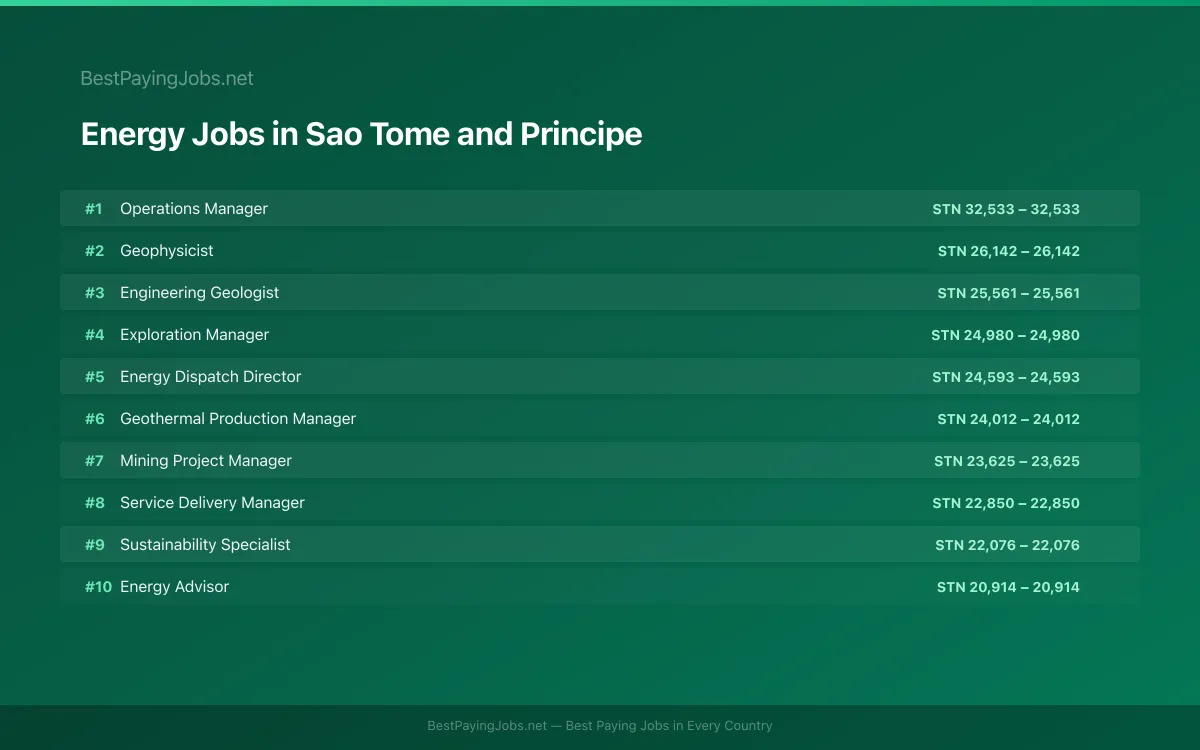The height and width of the screenshot is (750, 1200).
Task: Select the Service Delivery Manager row
Action: click(x=600, y=502)
